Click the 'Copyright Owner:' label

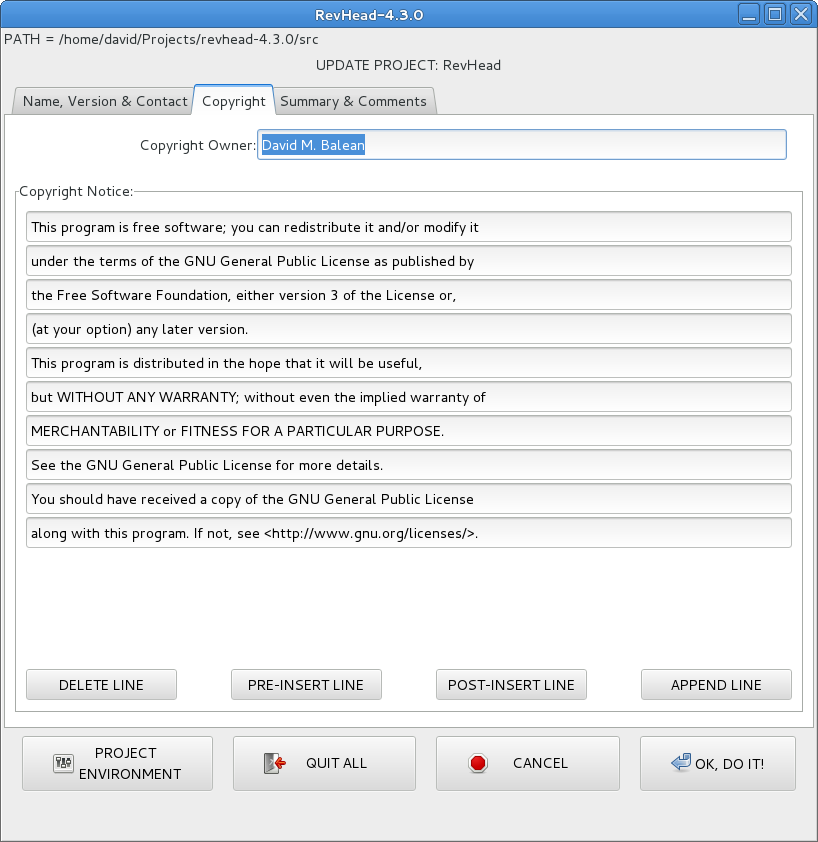(198, 145)
